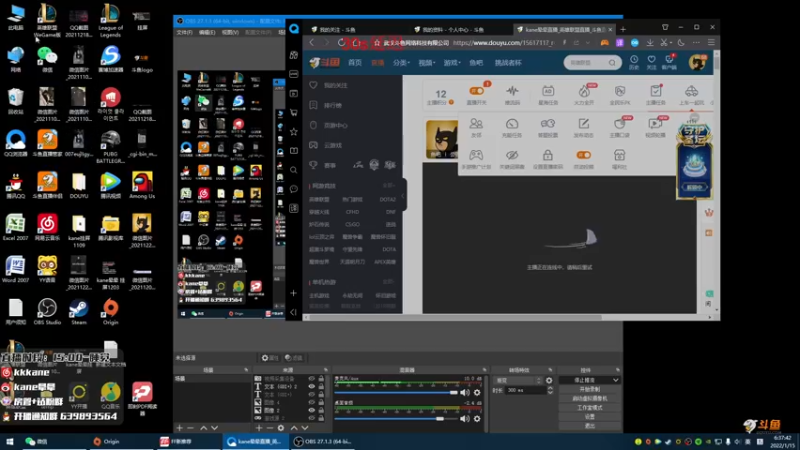Collapse the Douyu left sidebar arrow handle
Viewport: 800px width, 450px height.
coord(403,195)
